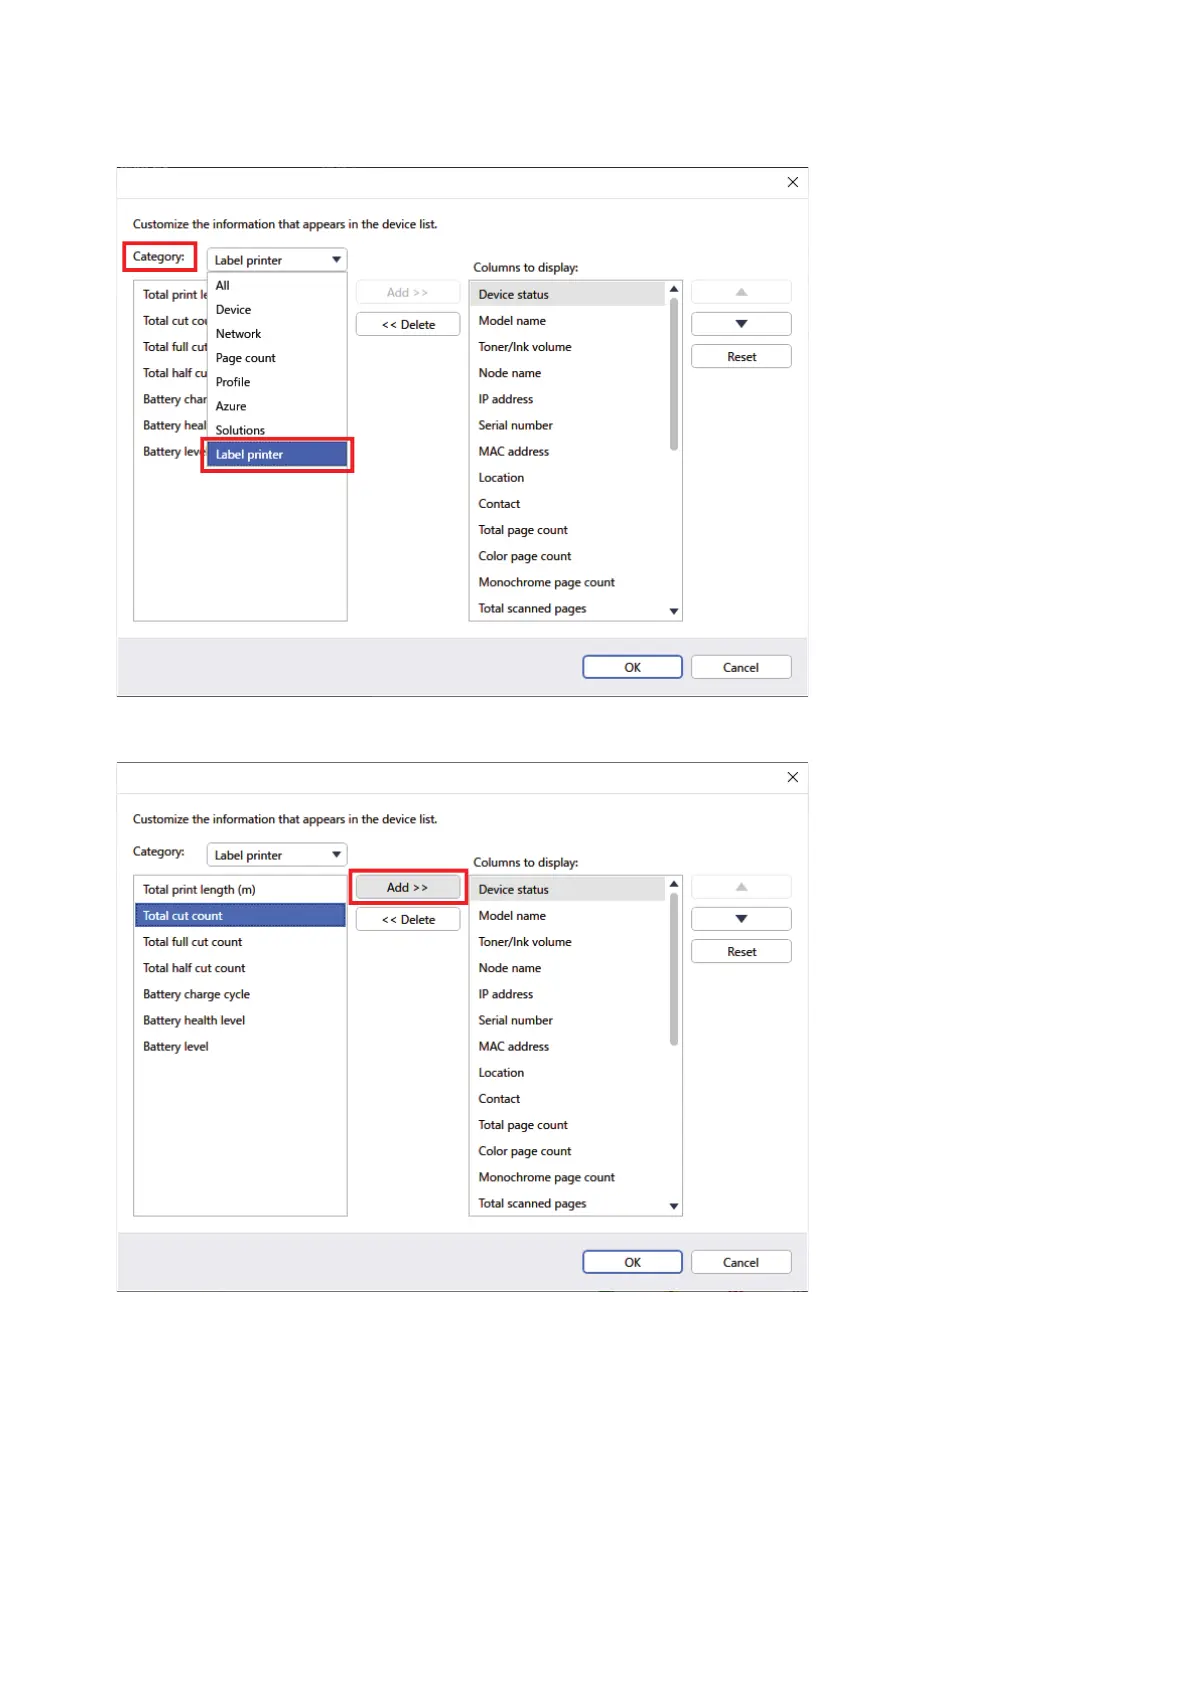Click scroll-down arrow of columns list in dialog with open Category list

(x=674, y=611)
